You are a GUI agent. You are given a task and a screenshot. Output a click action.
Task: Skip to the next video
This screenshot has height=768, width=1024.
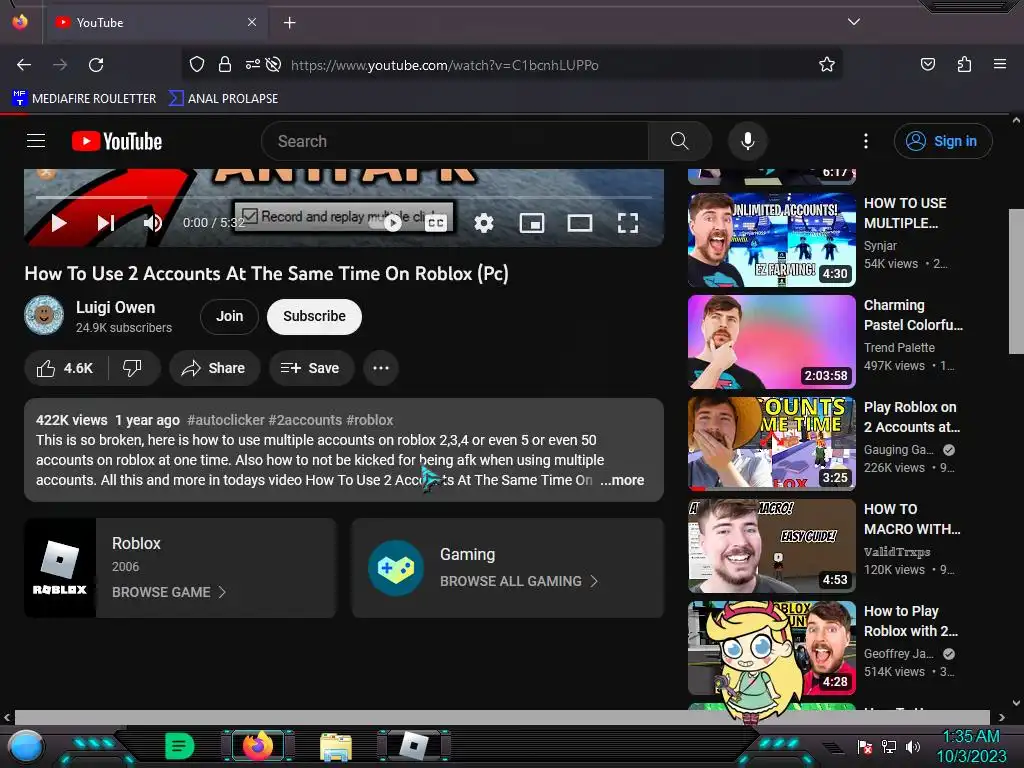tap(106, 223)
